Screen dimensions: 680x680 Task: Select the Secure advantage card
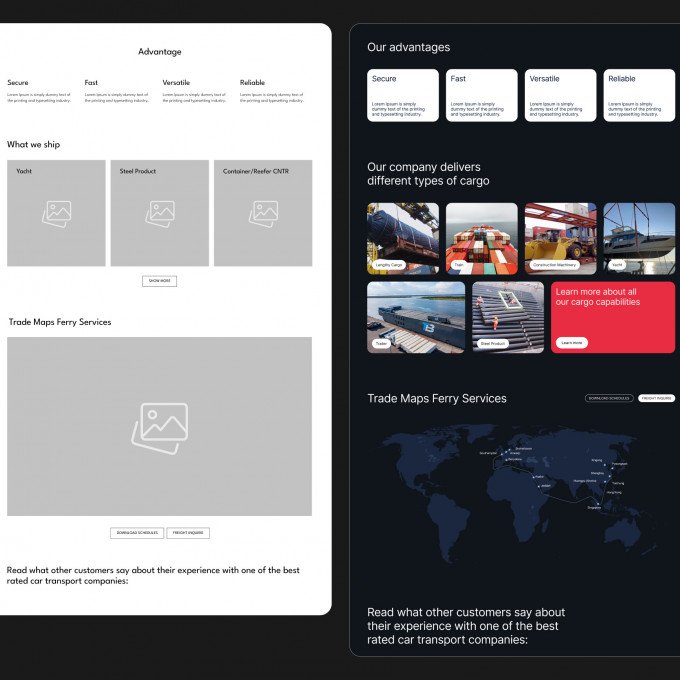click(x=403, y=95)
